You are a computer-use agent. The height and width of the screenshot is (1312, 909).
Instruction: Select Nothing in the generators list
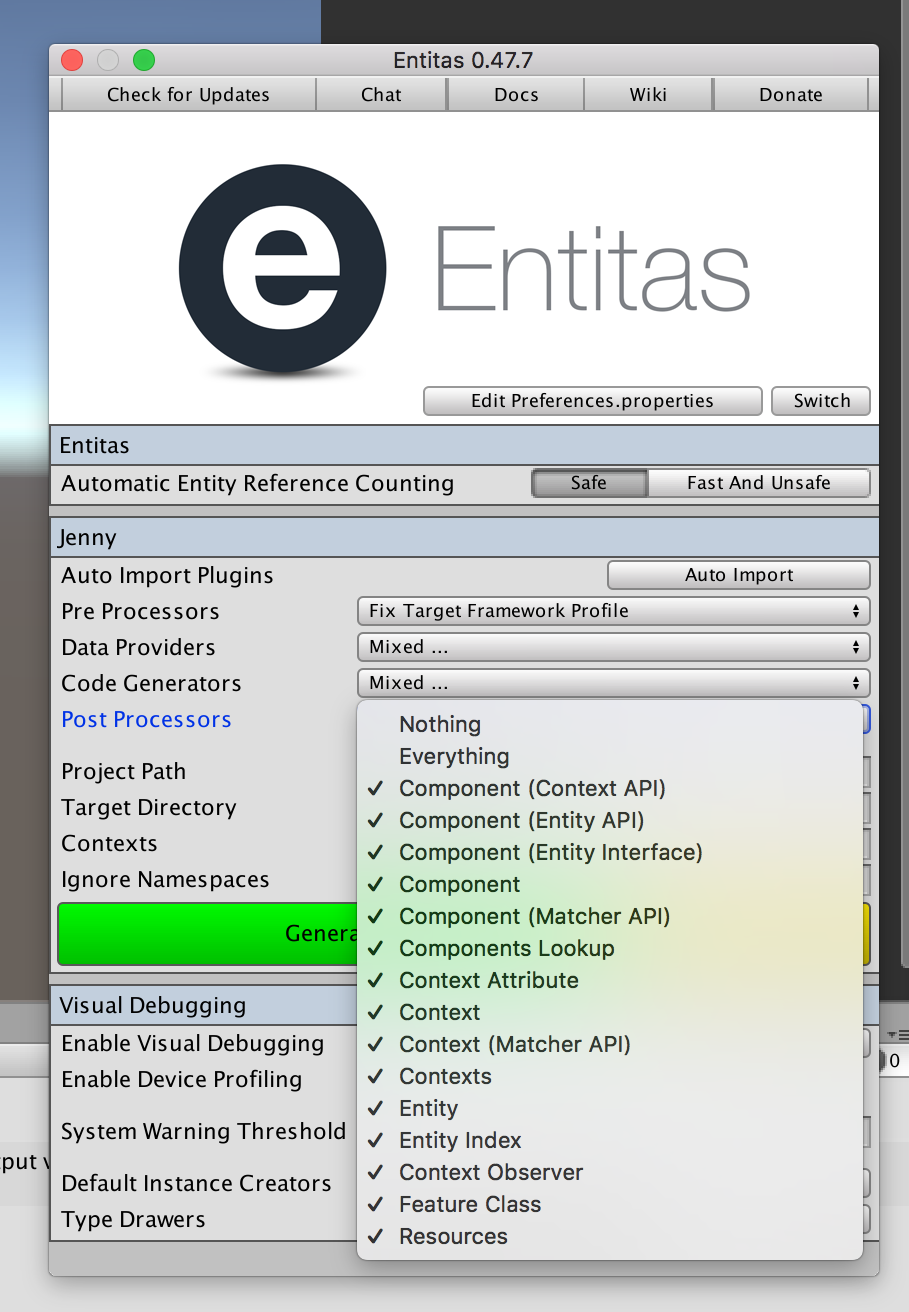point(440,724)
